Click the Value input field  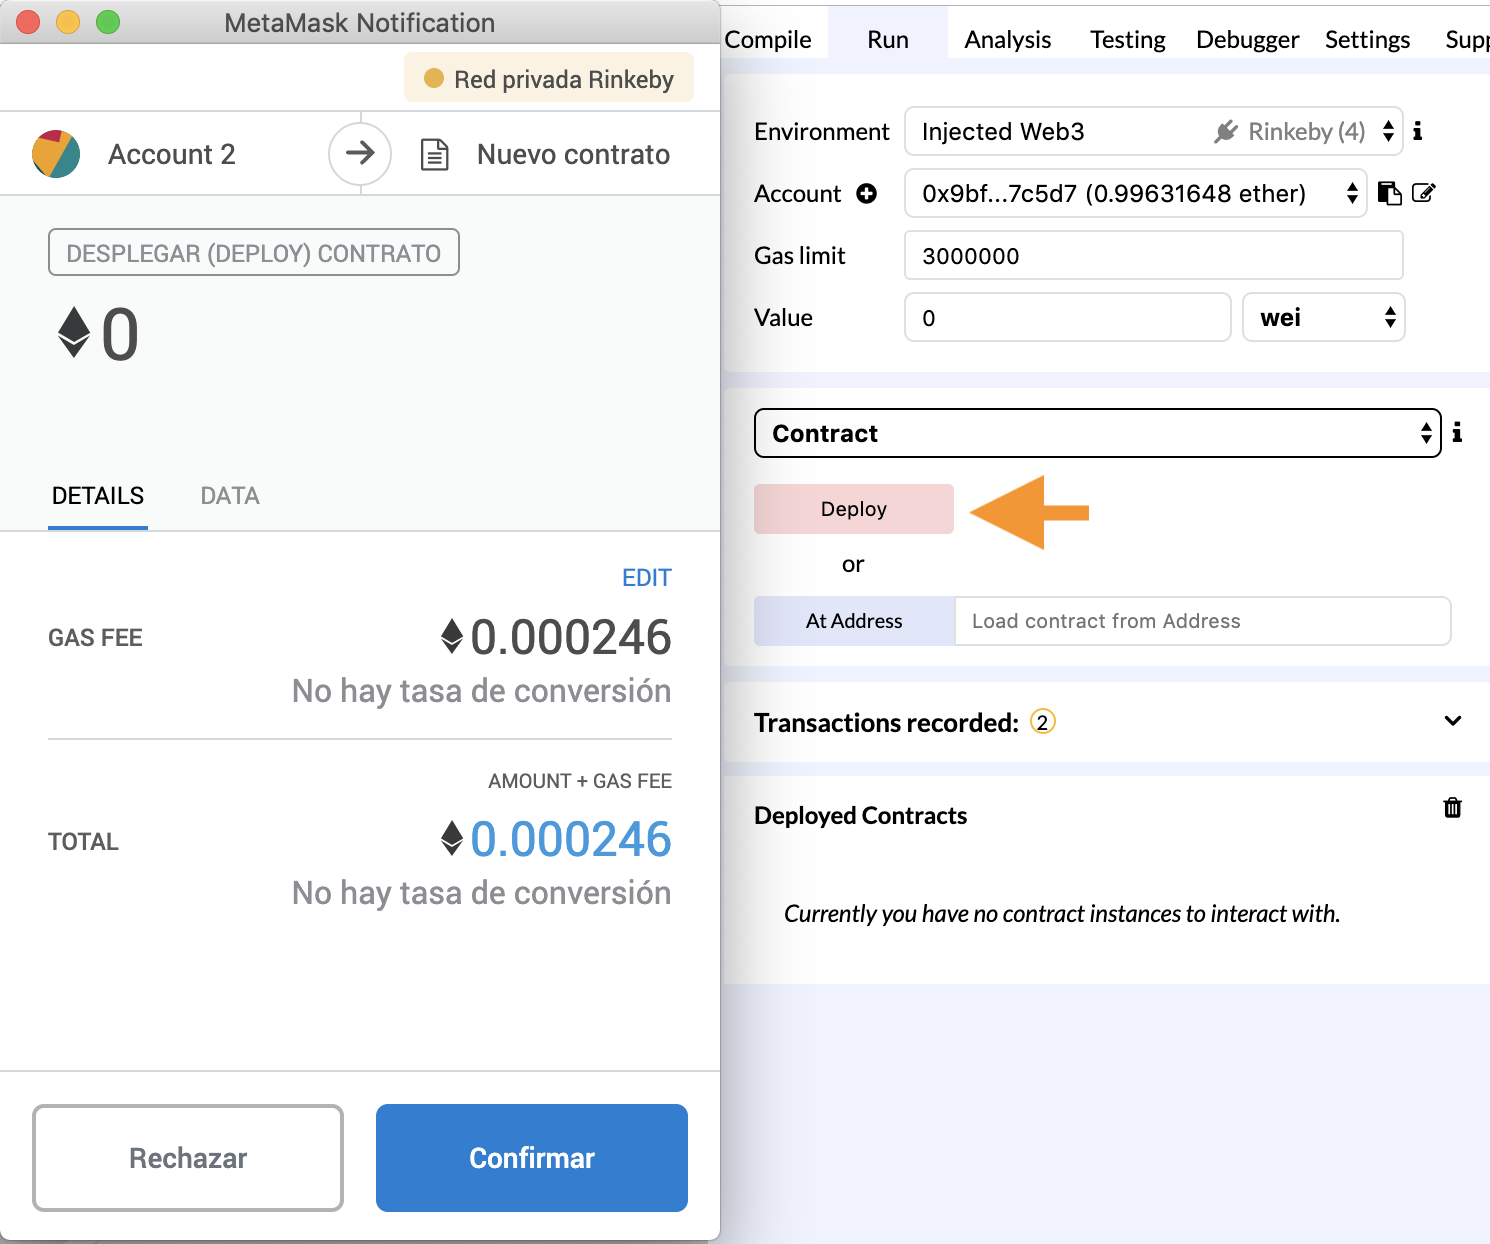point(1067,317)
